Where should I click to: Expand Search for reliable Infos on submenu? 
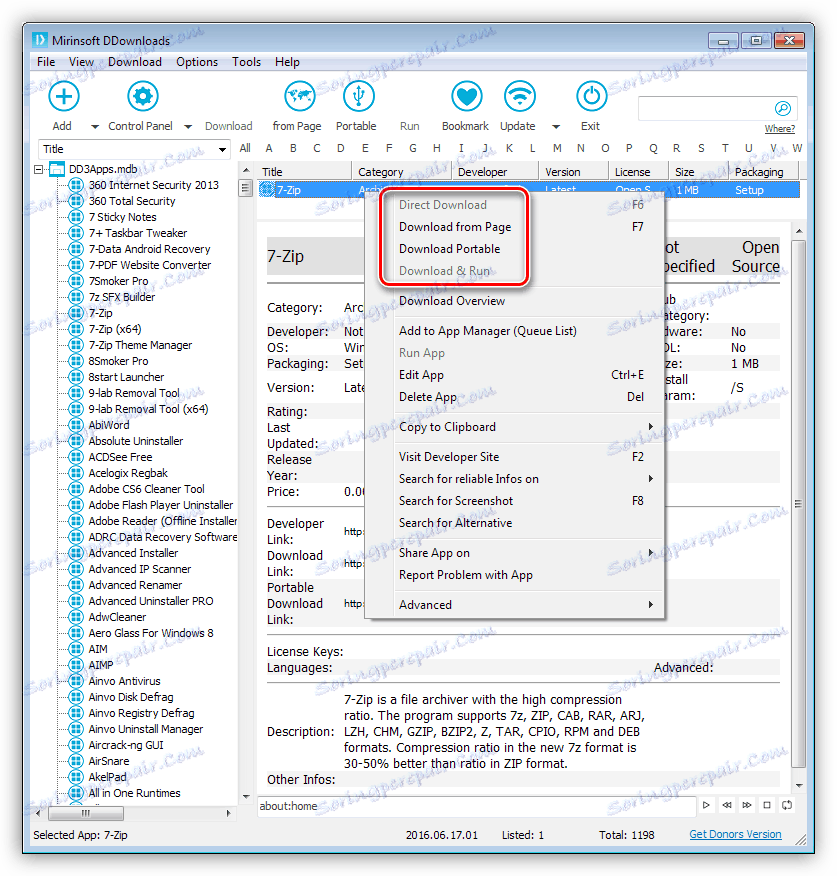click(x=651, y=479)
